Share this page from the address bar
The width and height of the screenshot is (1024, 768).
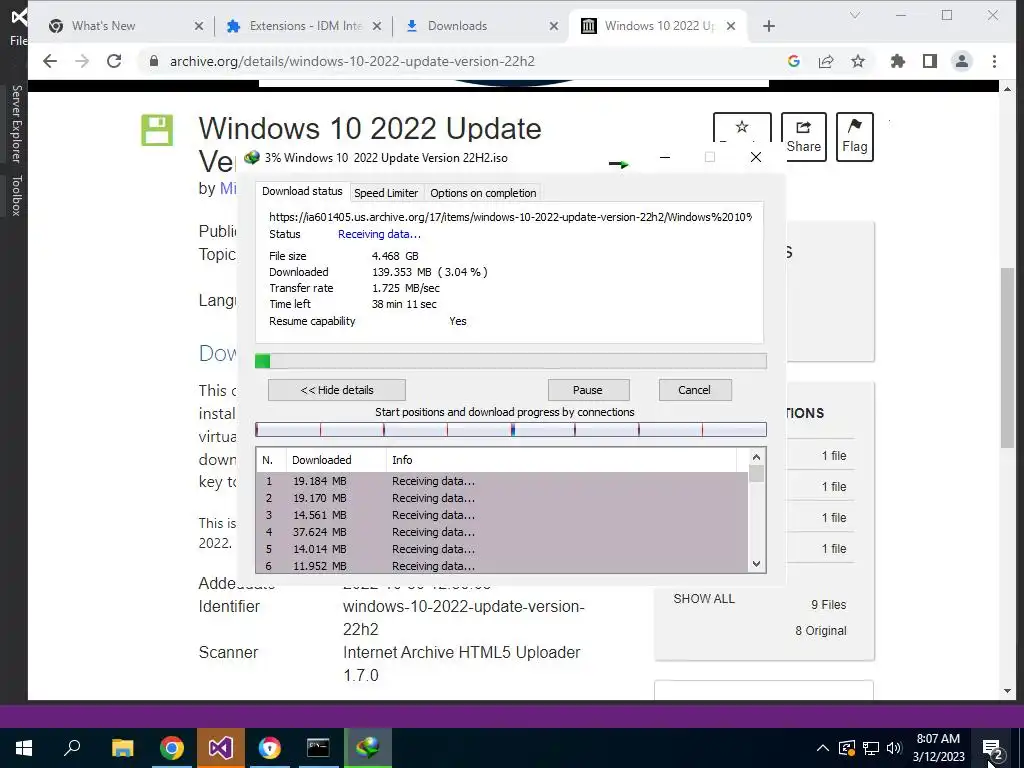coord(826,61)
